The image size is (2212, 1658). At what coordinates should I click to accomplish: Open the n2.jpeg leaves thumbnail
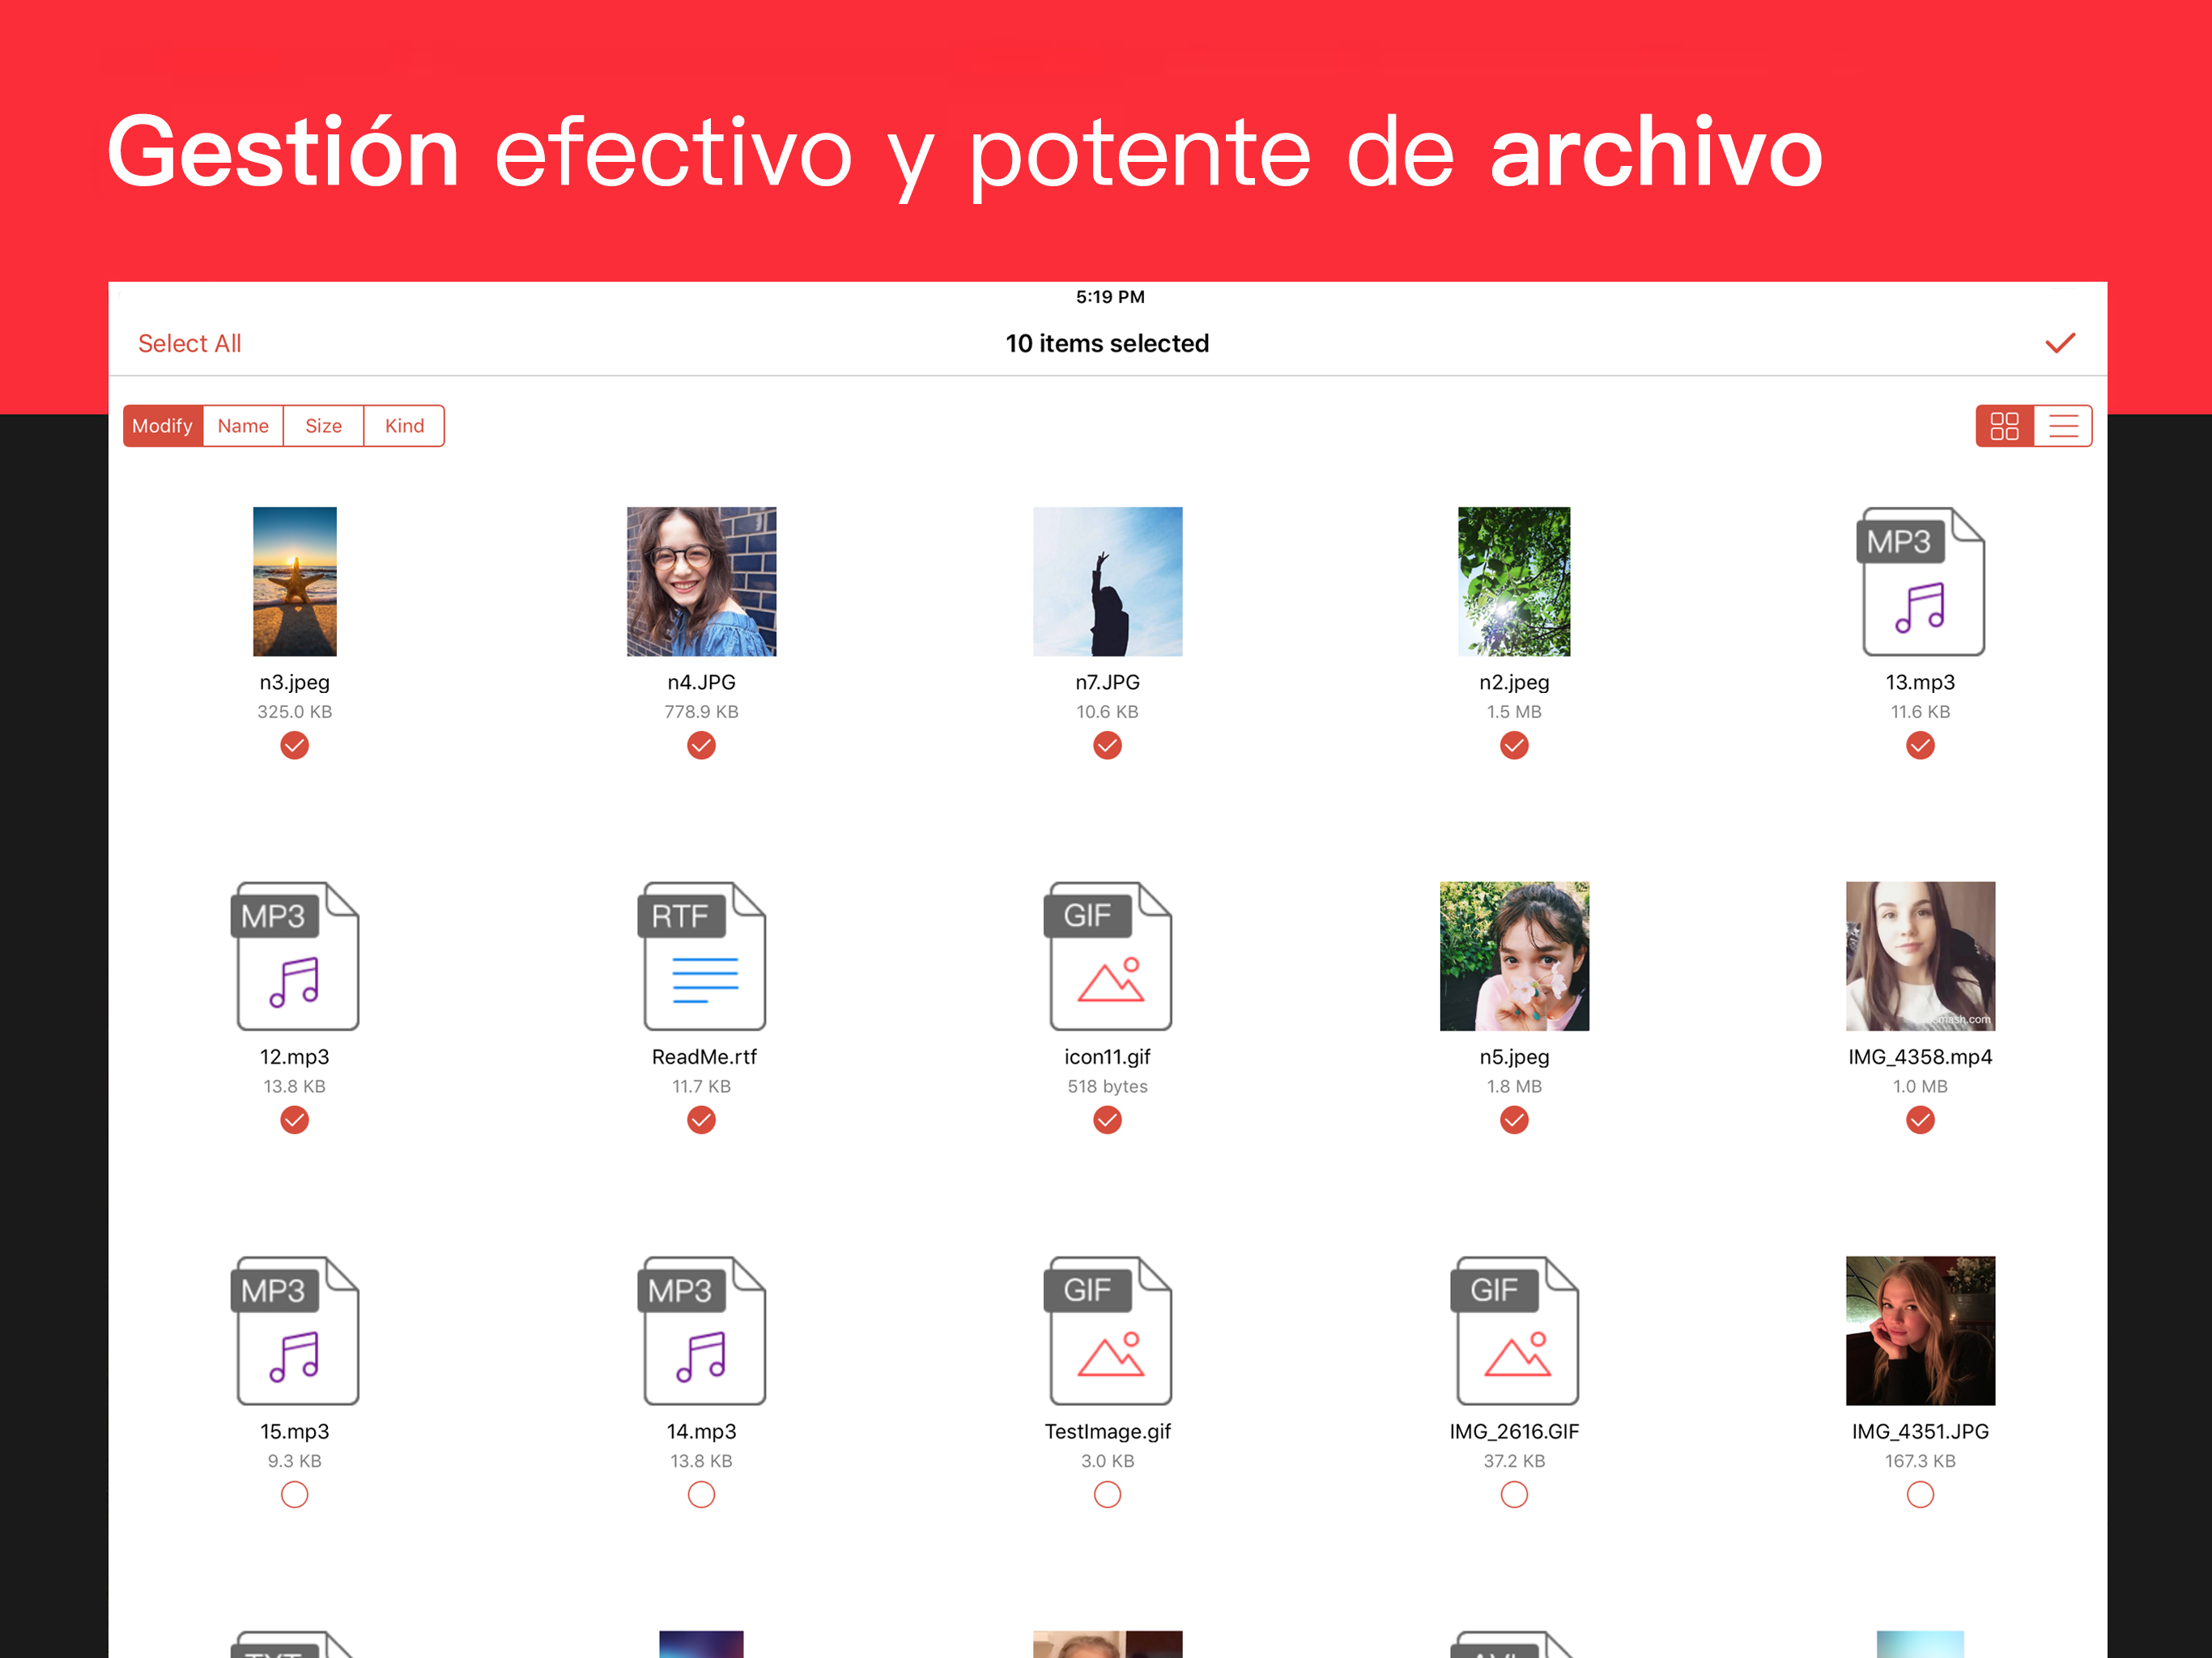(x=1515, y=581)
